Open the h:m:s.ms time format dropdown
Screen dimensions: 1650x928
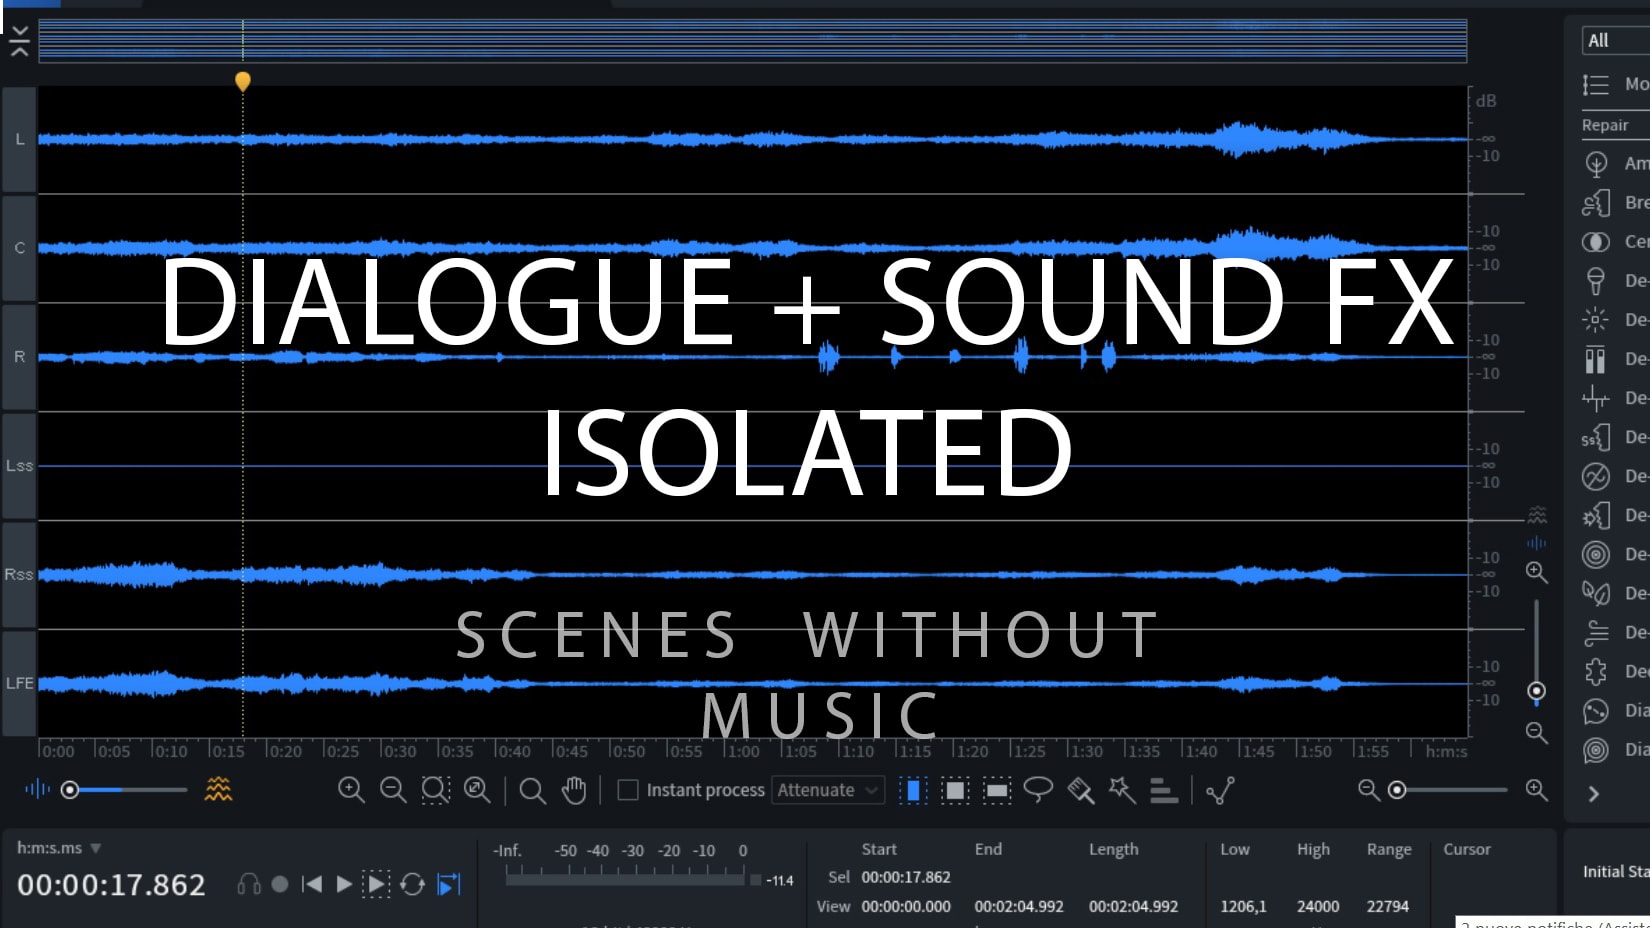[x=59, y=848]
